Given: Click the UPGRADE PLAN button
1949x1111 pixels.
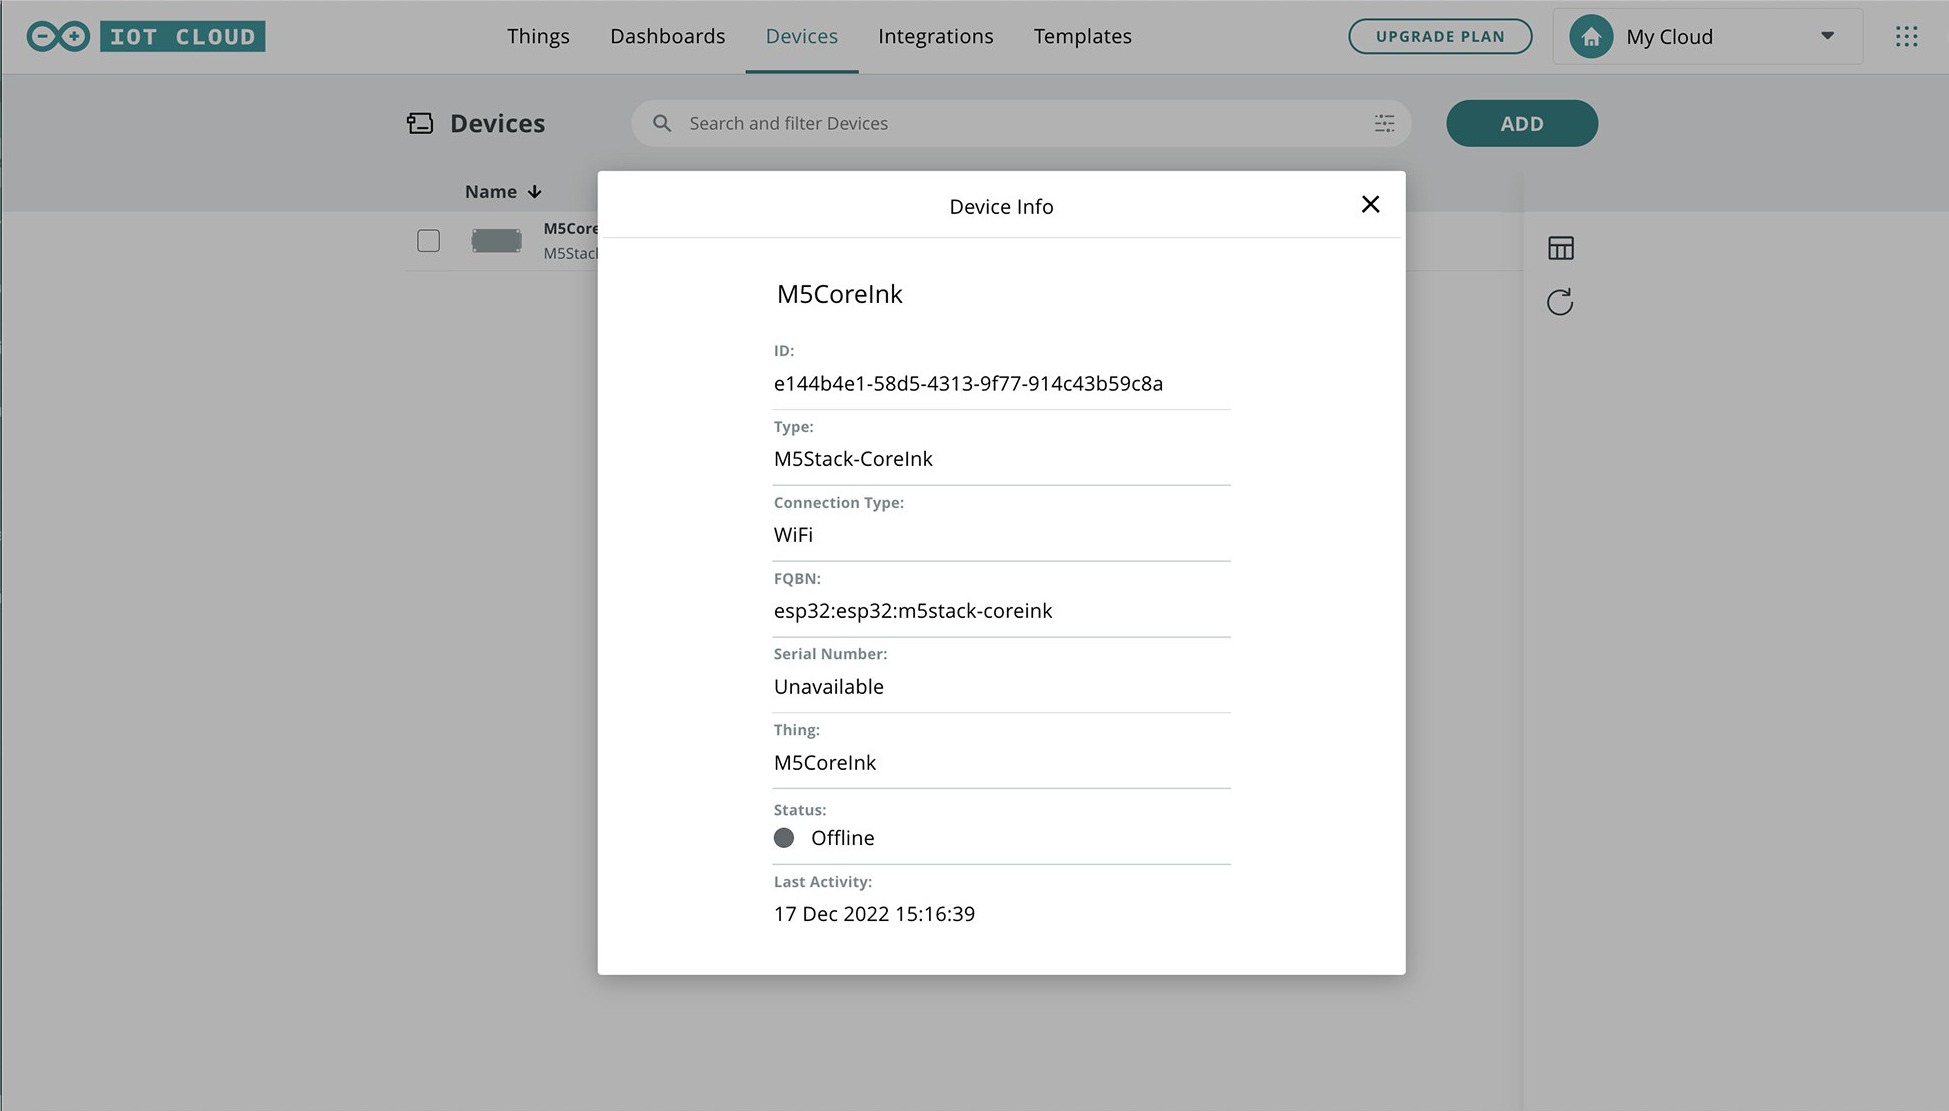Looking at the screenshot, I should pyautogui.click(x=1440, y=36).
